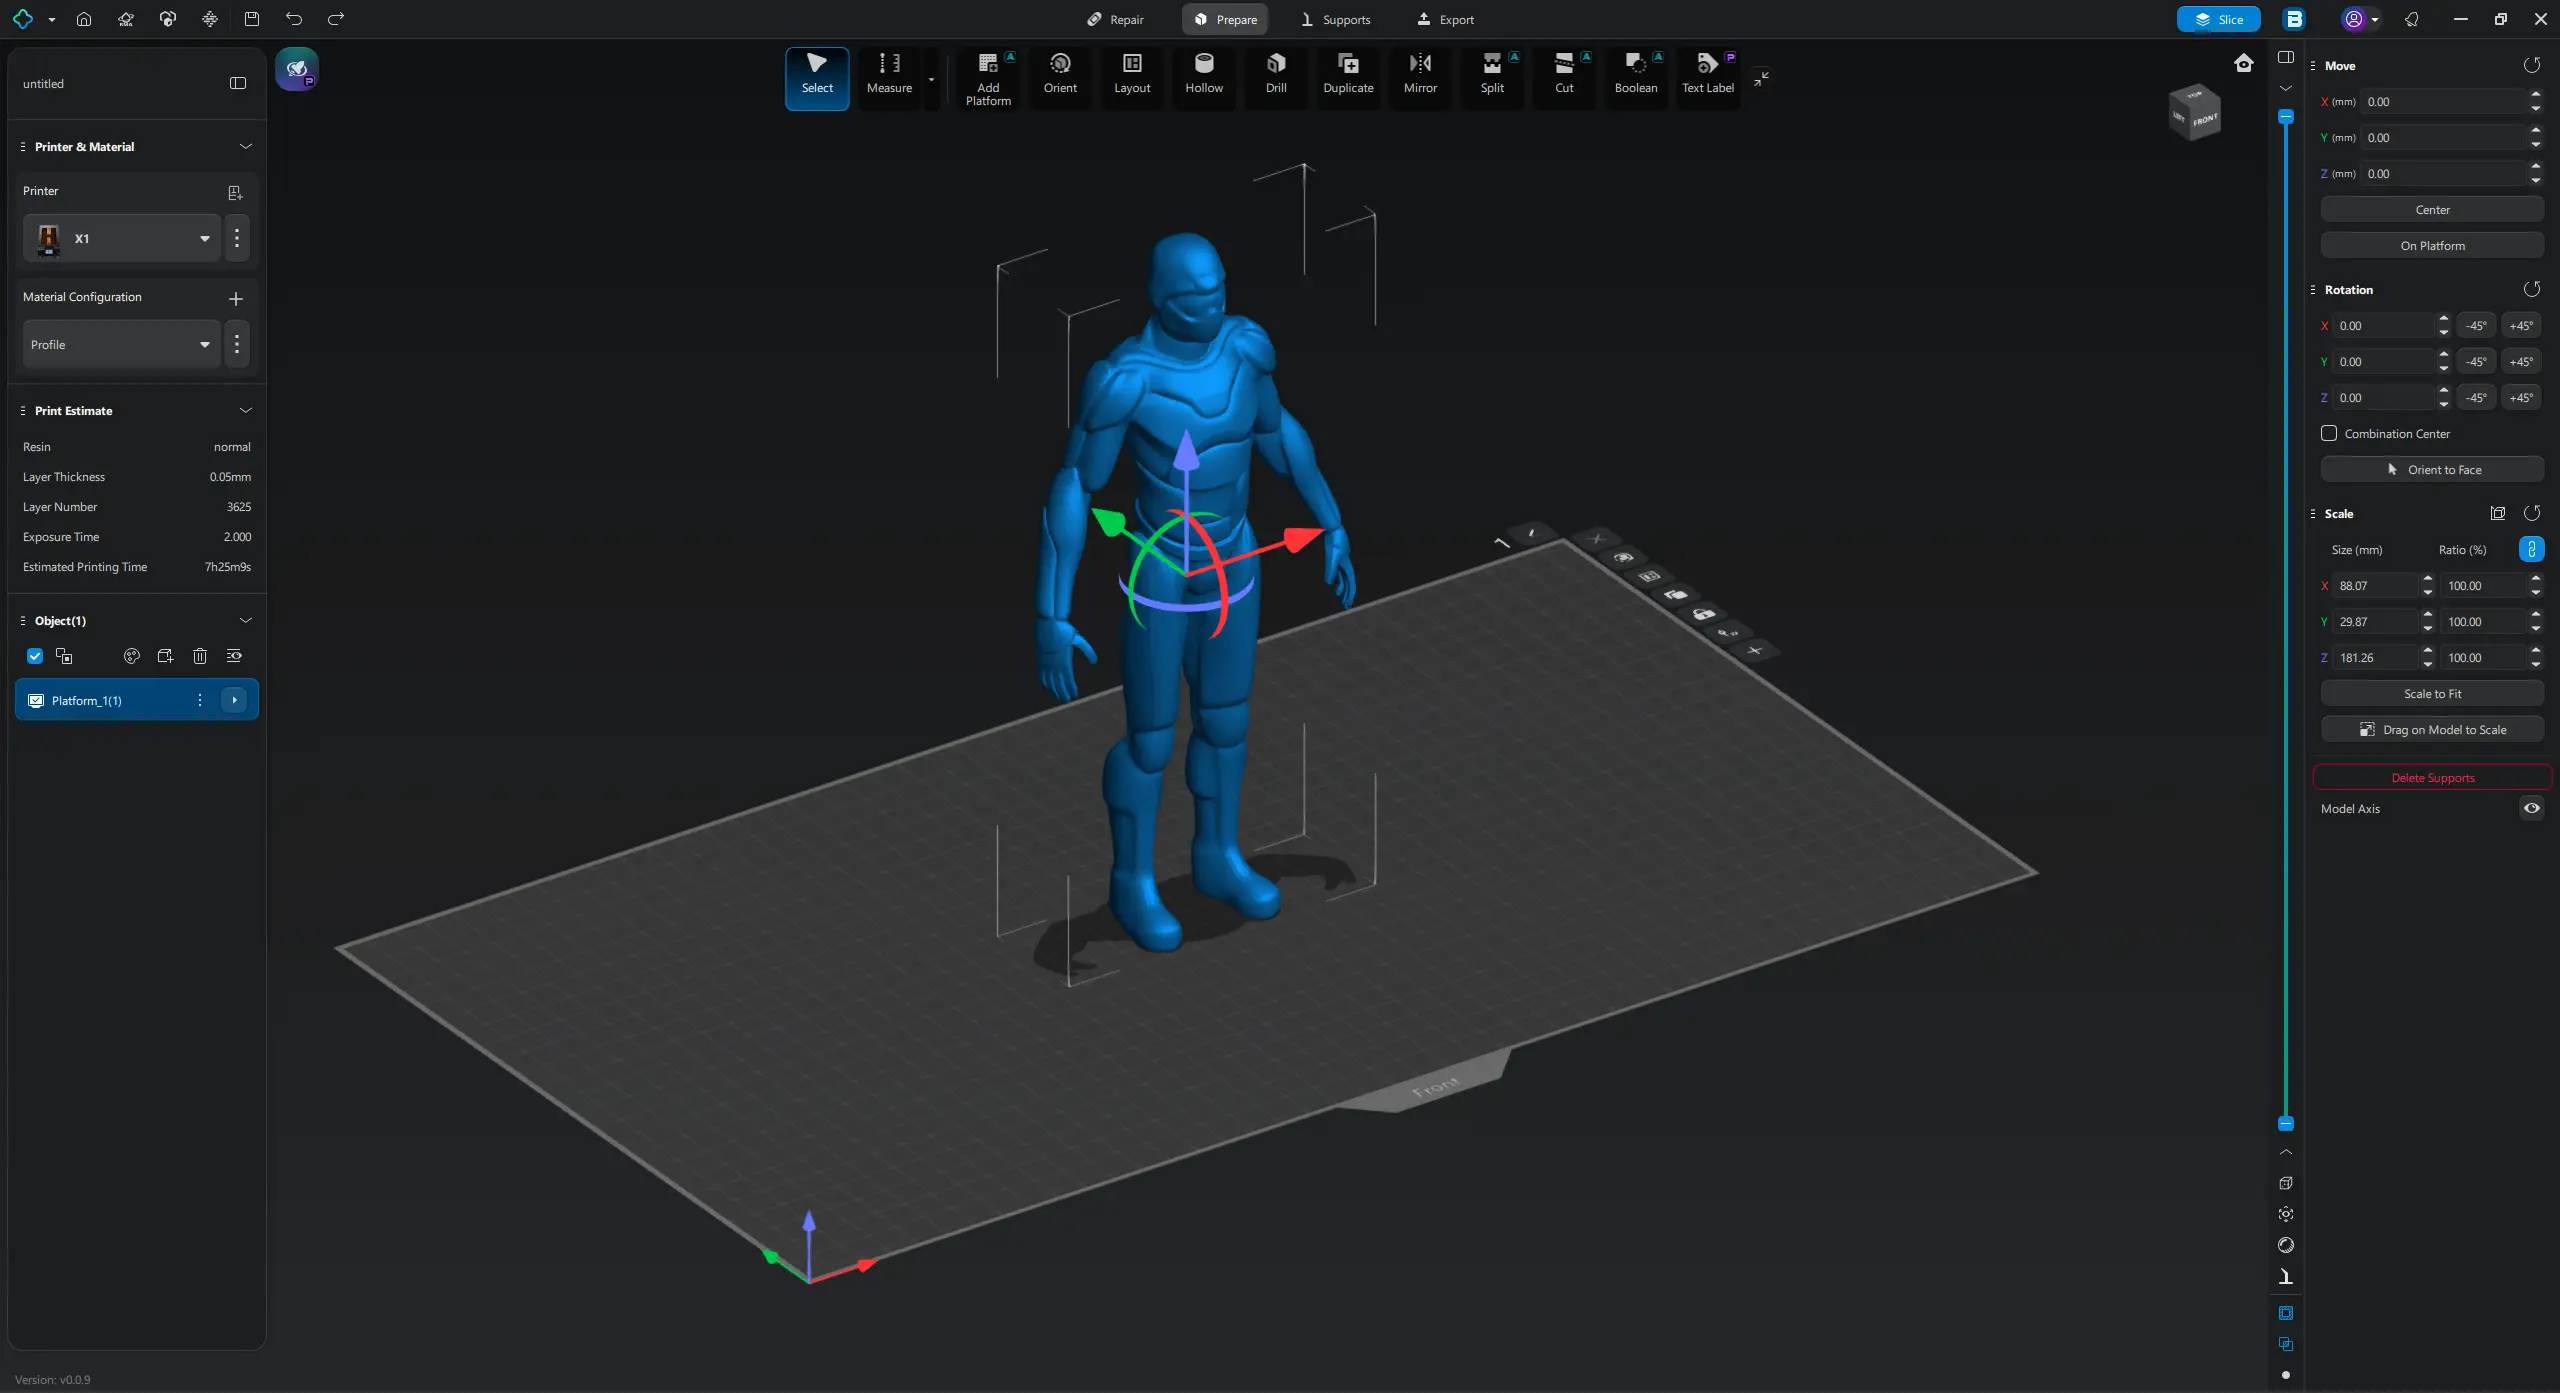Click the redo arrow

click(x=336, y=19)
